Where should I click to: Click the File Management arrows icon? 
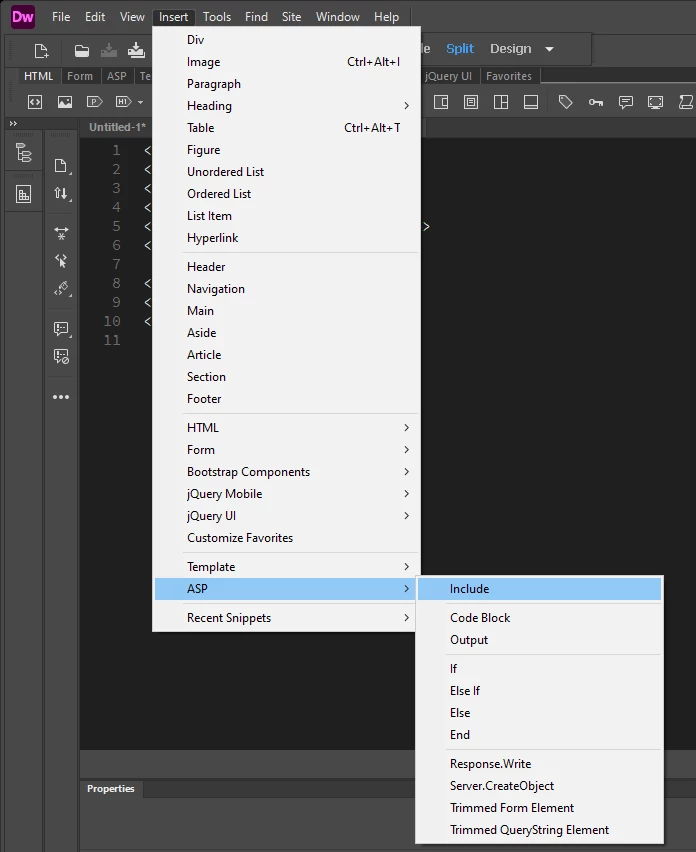(61, 193)
